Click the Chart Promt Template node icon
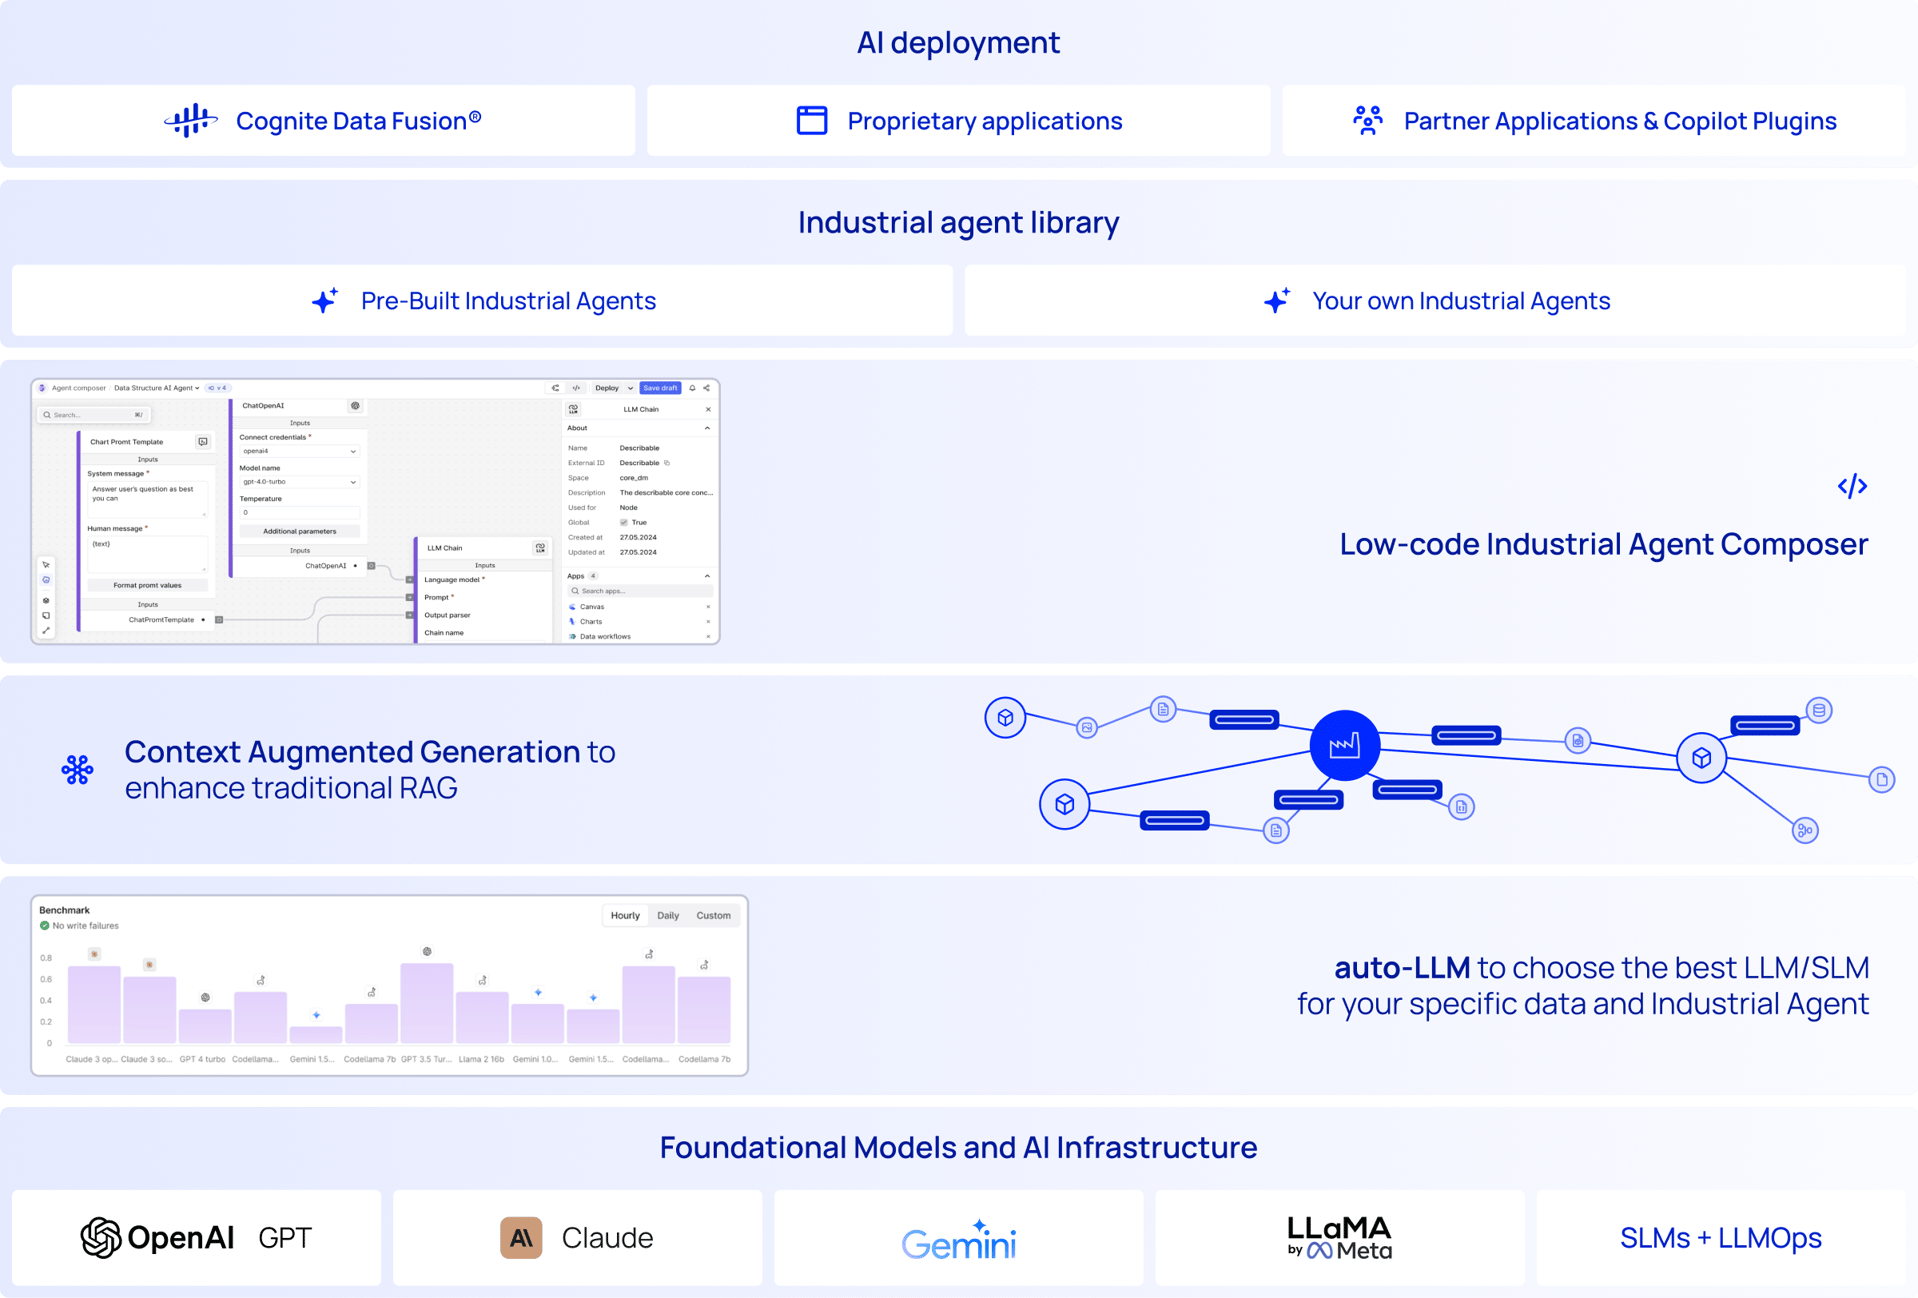This screenshot has height=1298, width=1918. point(203,441)
